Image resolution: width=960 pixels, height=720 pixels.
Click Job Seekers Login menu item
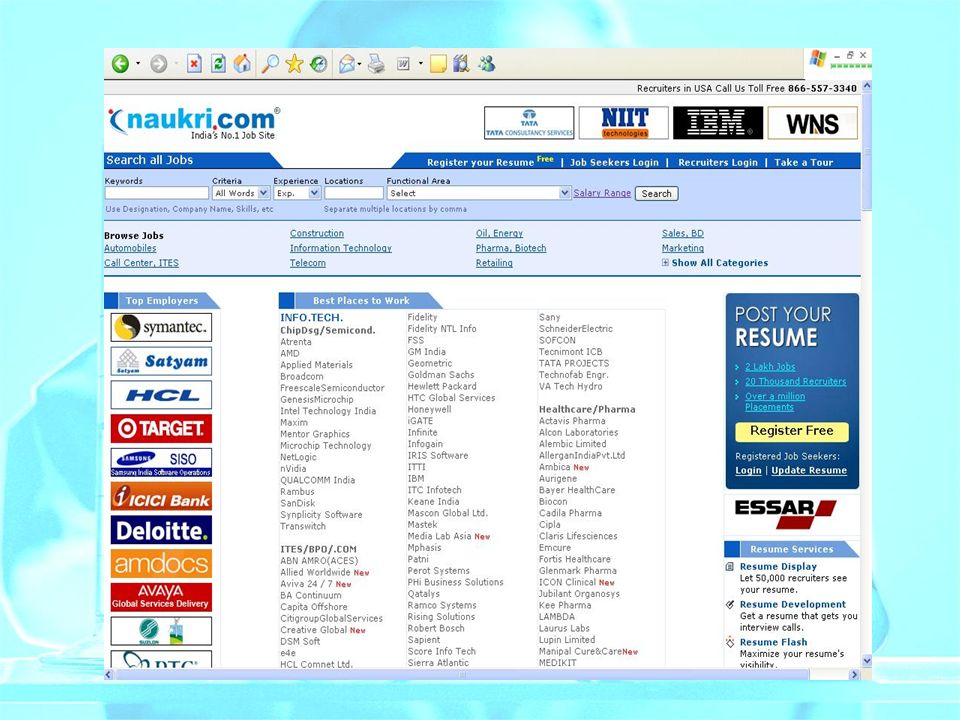tap(614, 162)
